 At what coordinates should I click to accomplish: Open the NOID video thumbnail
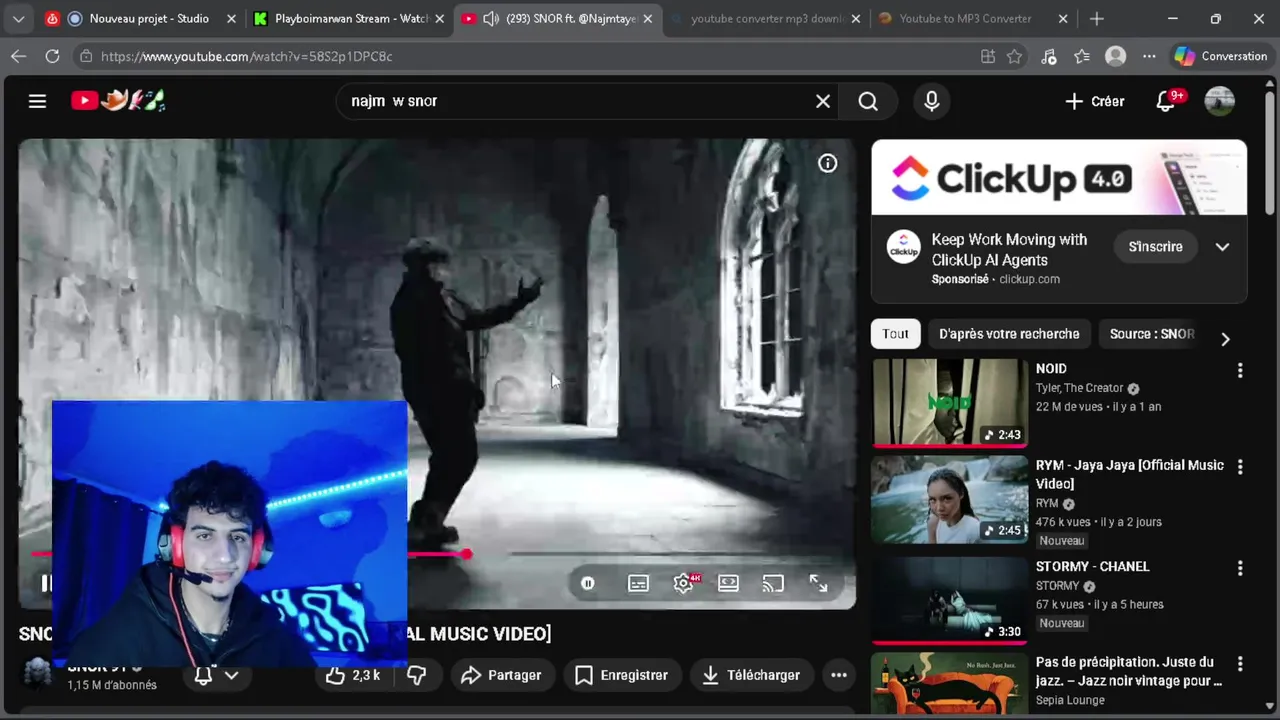tap(950, 403)
